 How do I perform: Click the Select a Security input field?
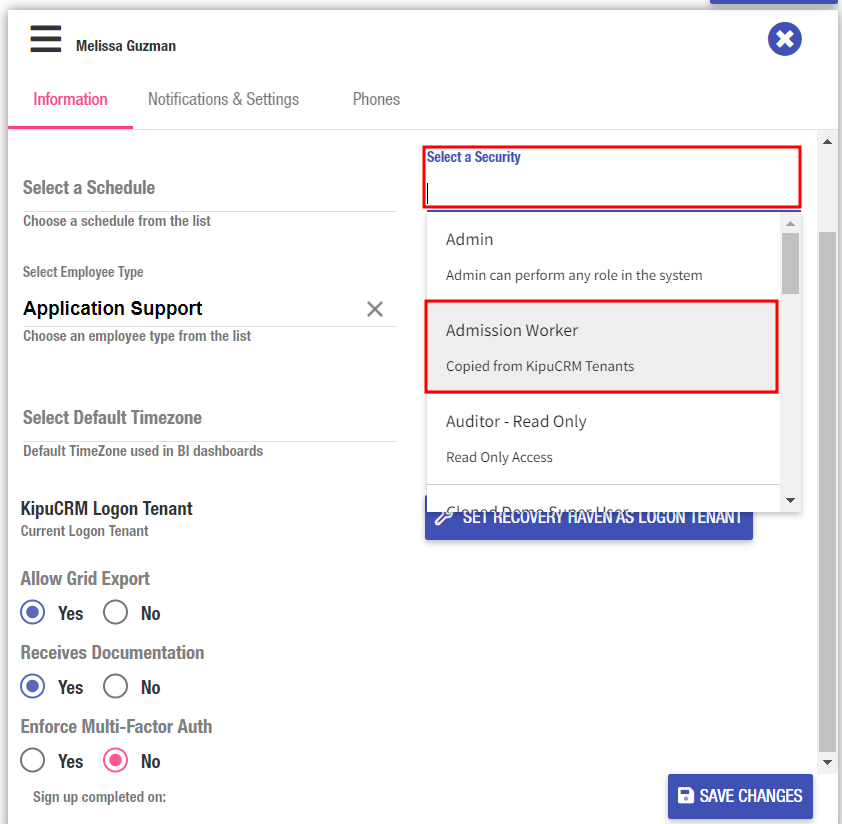611,190
